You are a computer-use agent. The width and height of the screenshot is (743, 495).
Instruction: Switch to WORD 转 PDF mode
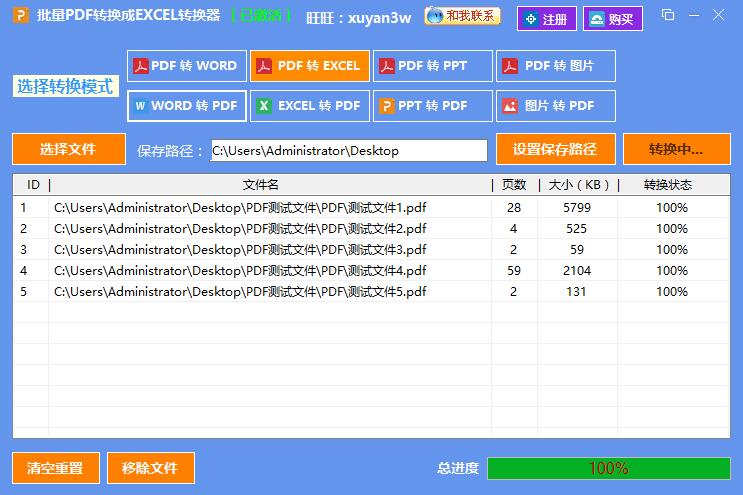point(187,105)
